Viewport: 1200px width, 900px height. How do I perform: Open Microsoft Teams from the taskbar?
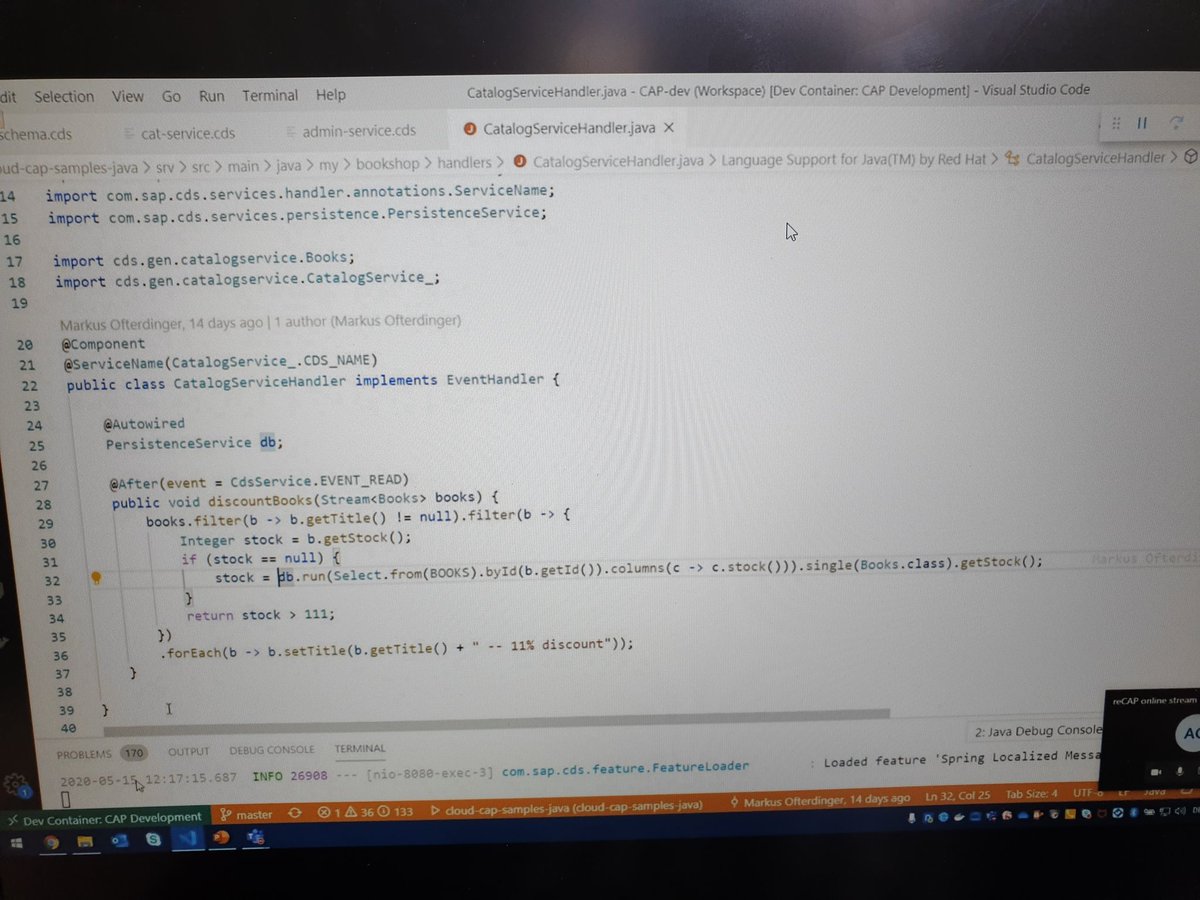coord(255,836)
